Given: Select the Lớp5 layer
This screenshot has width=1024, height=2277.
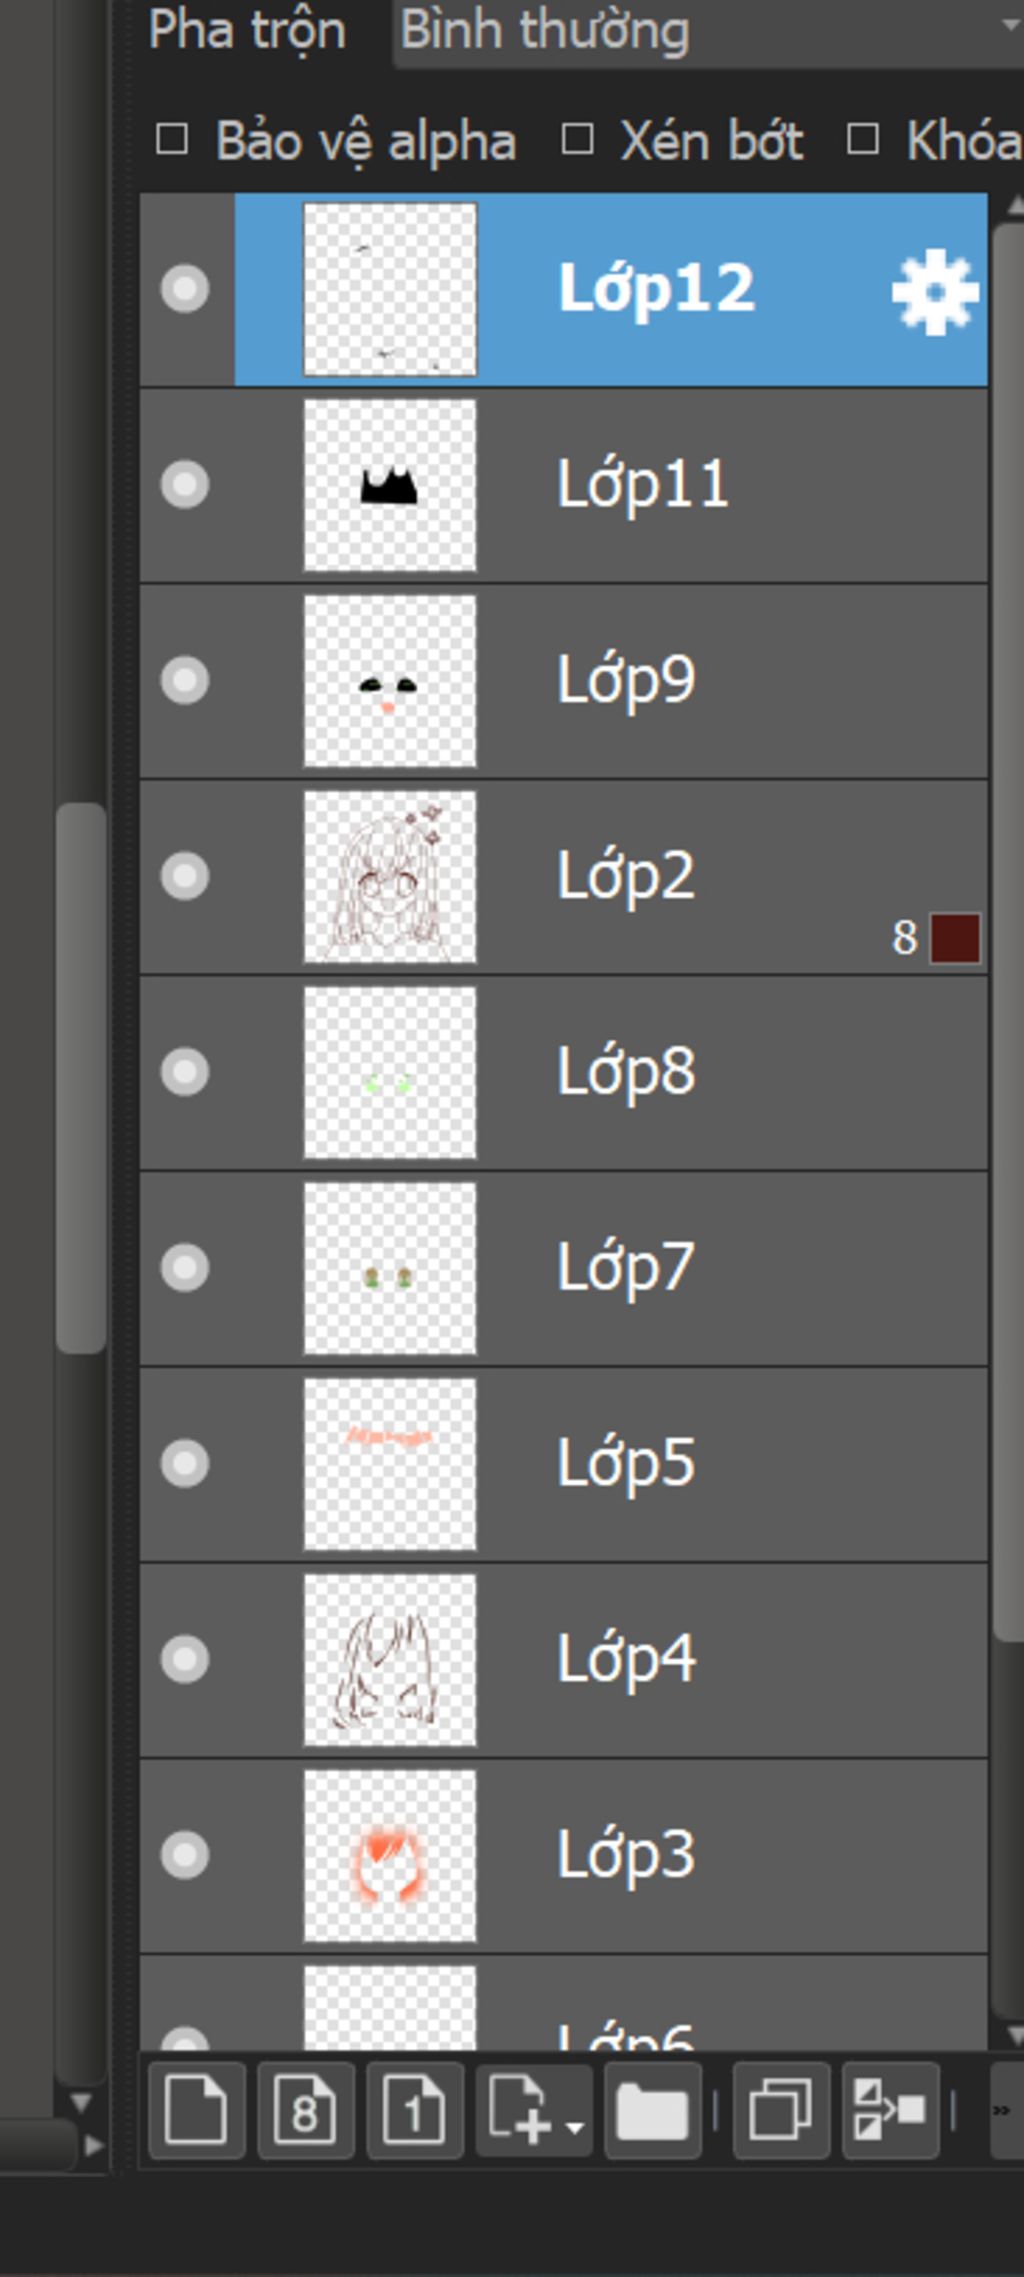Looking at the screenshot, I should coord(564,1464).
